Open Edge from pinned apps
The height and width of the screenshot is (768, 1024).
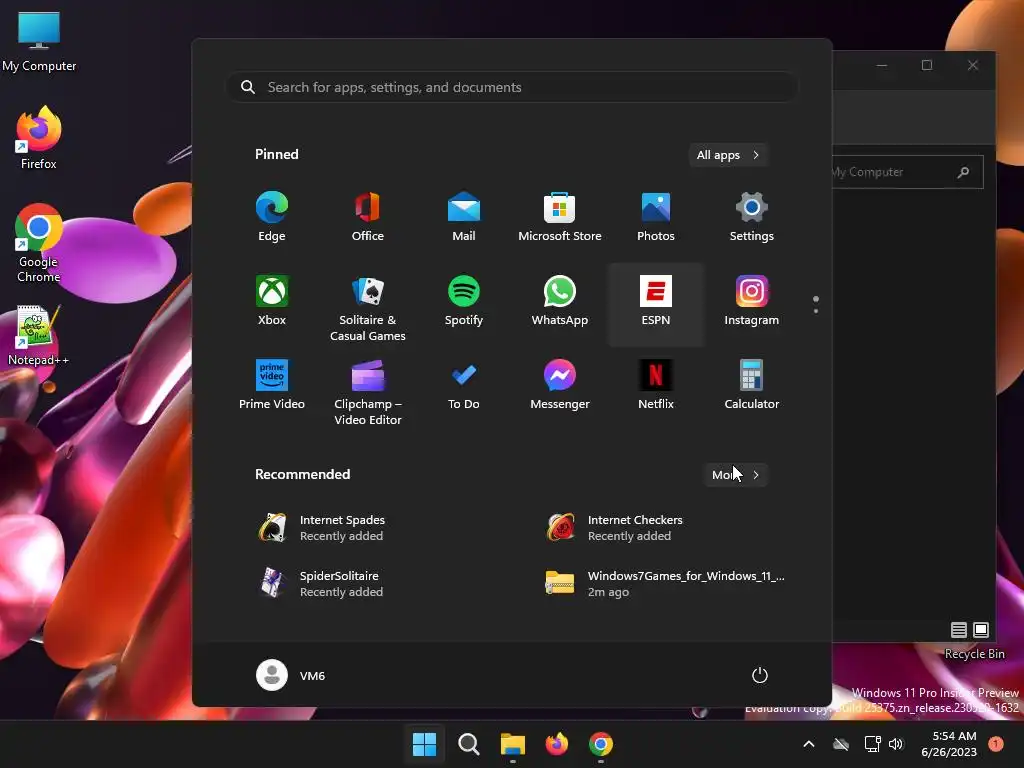[272, 217]
